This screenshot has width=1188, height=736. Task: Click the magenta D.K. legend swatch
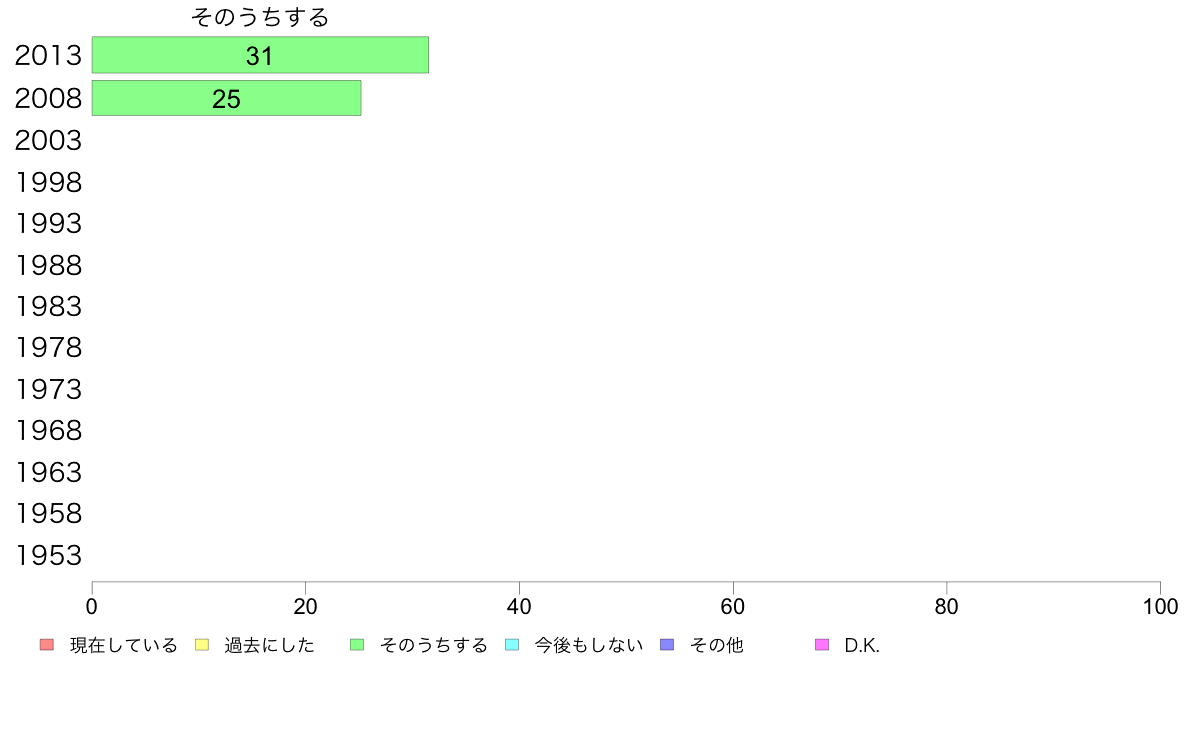pos(822,645)
